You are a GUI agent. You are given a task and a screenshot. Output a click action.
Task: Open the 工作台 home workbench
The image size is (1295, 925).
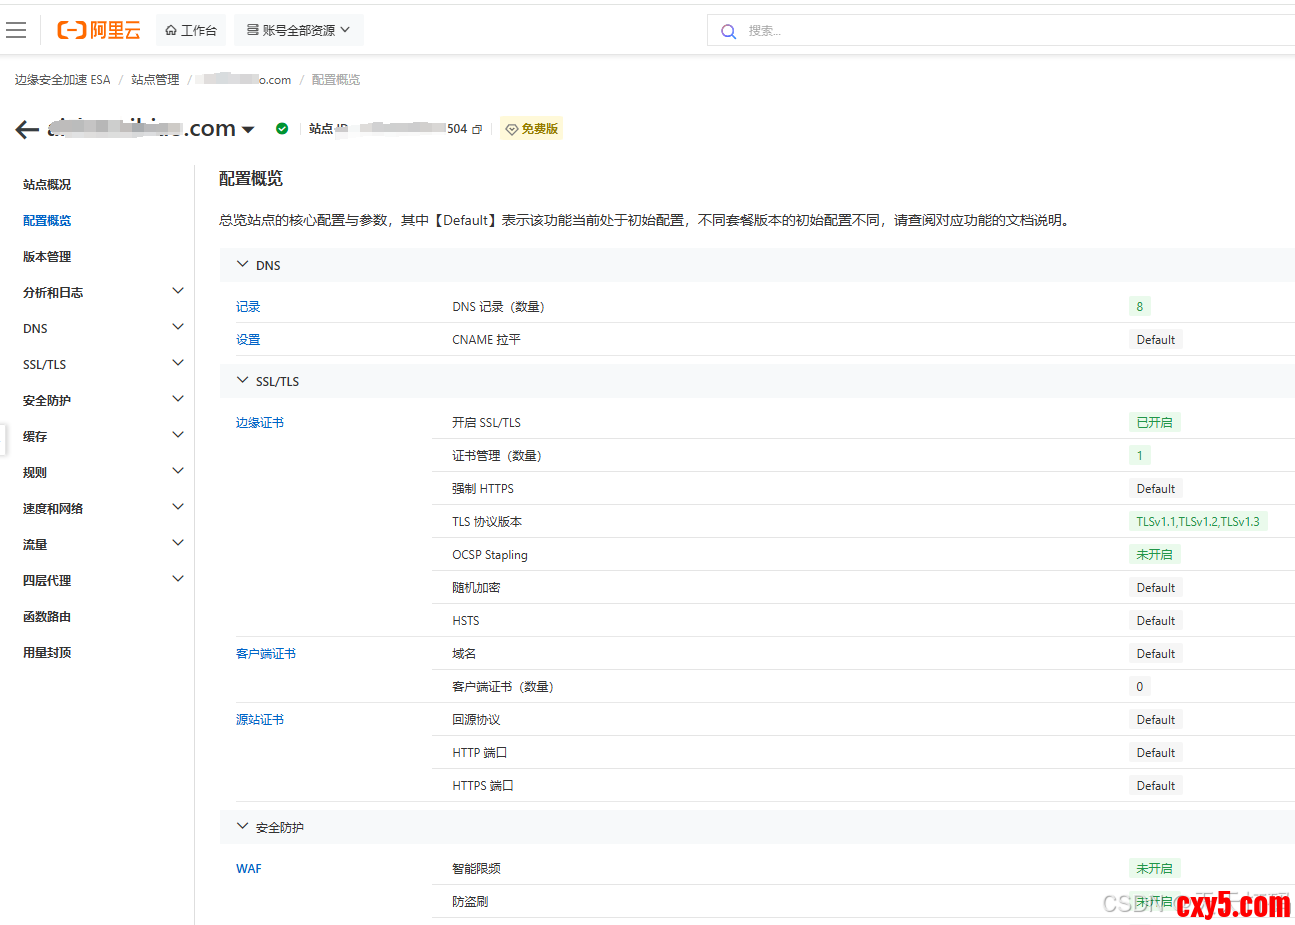191,30
